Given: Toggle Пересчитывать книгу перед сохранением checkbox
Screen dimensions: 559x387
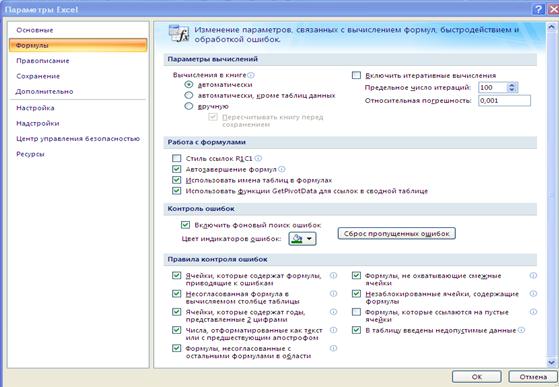Looking at the screenshot, I should point(213,117).
